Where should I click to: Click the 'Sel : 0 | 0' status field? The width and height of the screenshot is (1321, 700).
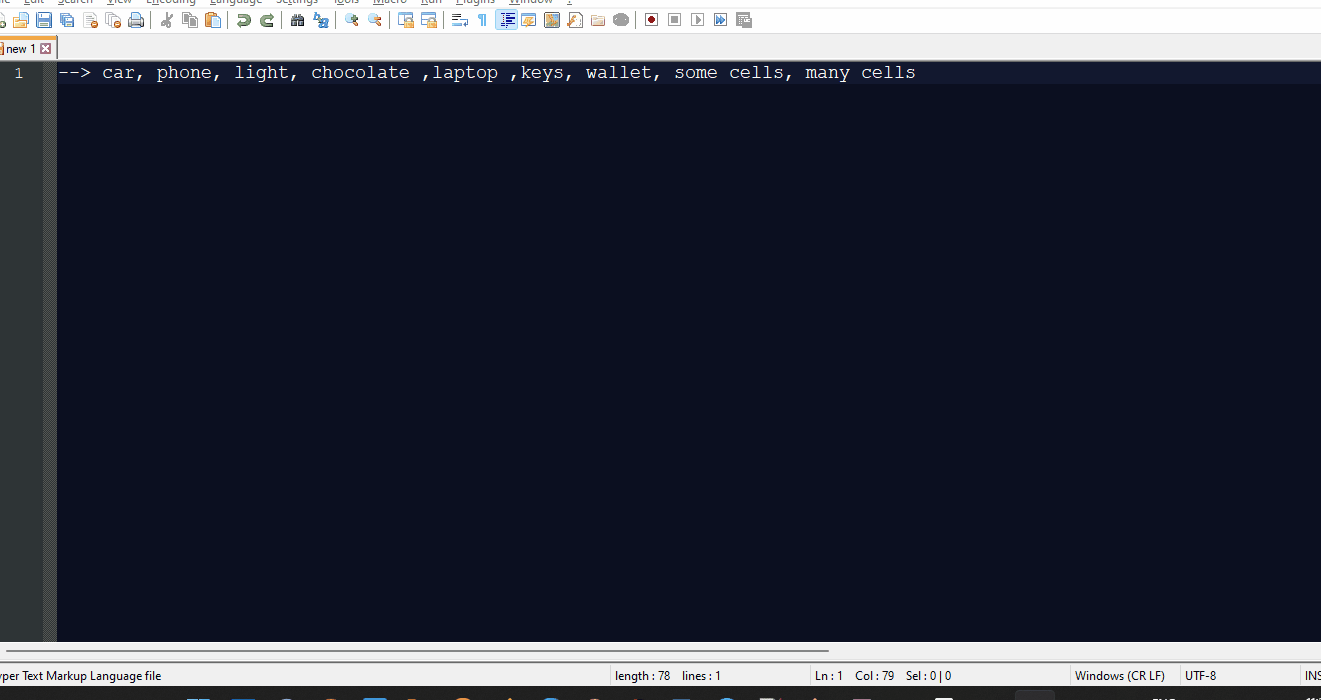(x=929, y=676)
